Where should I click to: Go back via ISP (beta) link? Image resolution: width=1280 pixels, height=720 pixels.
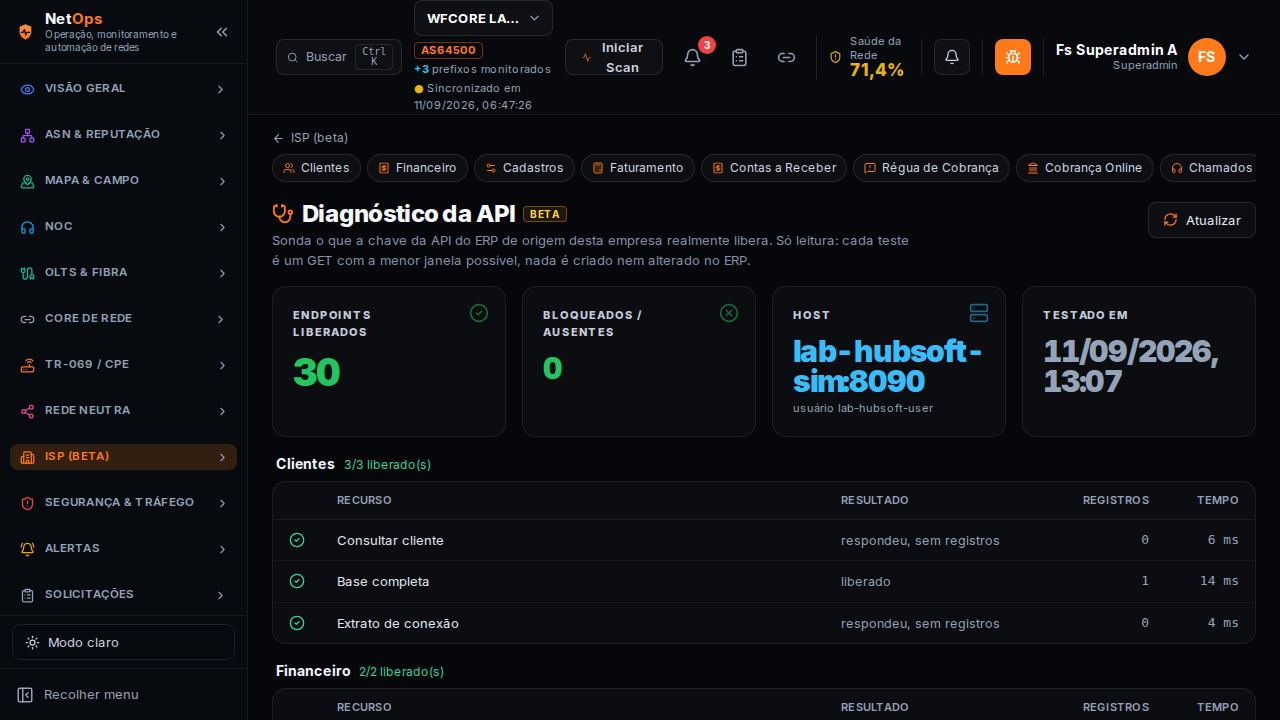[x=310, y=138]
